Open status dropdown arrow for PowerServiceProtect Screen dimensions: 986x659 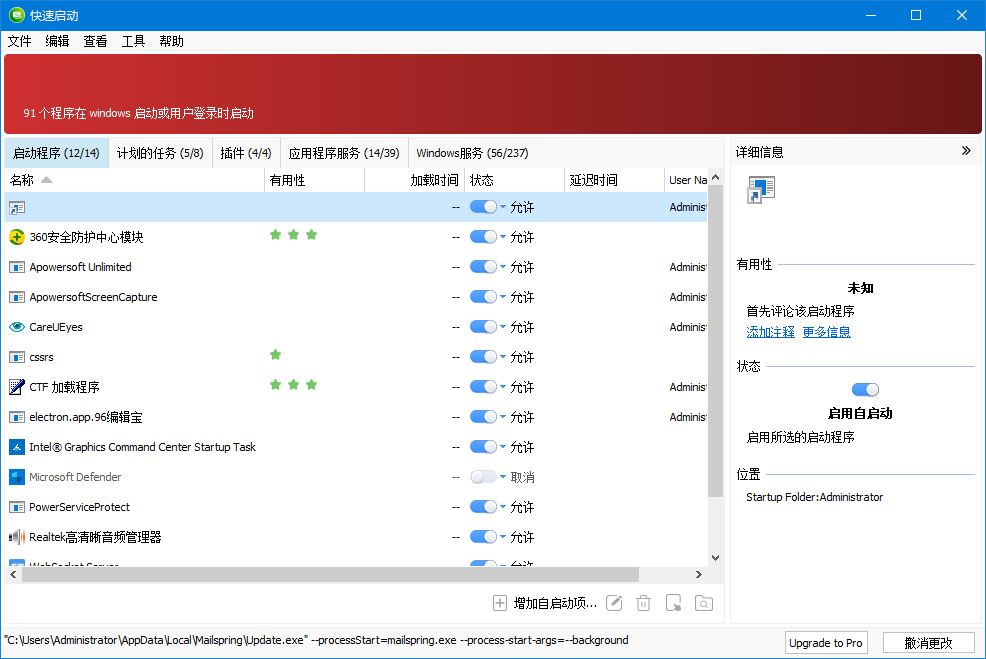pos(503,508)
